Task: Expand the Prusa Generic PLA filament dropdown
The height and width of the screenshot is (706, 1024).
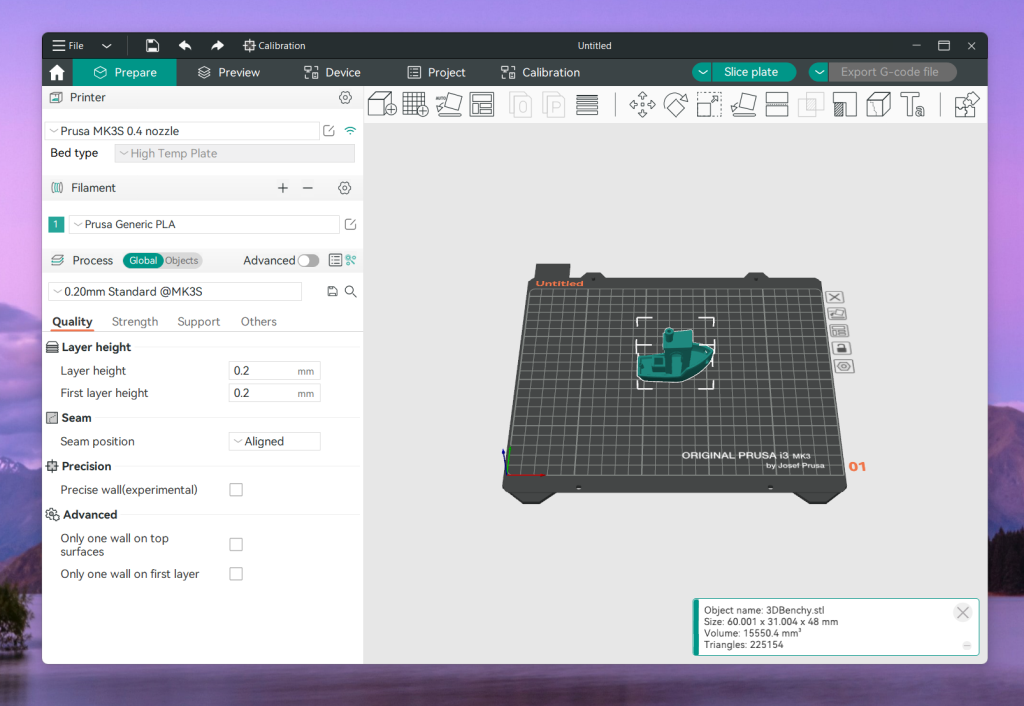Action: click(205, 224)
